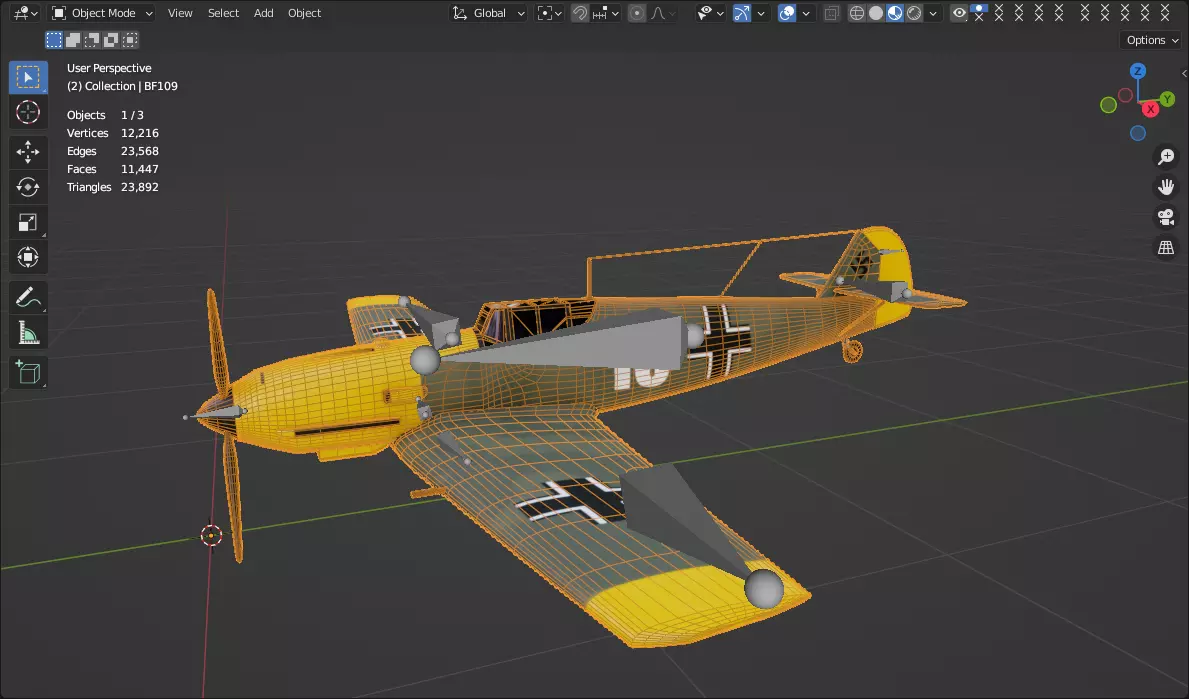Viewport: 1189px width, 699px height.
Task: Click the Triangles count 23,892
Action: click(x=140, y=187)
